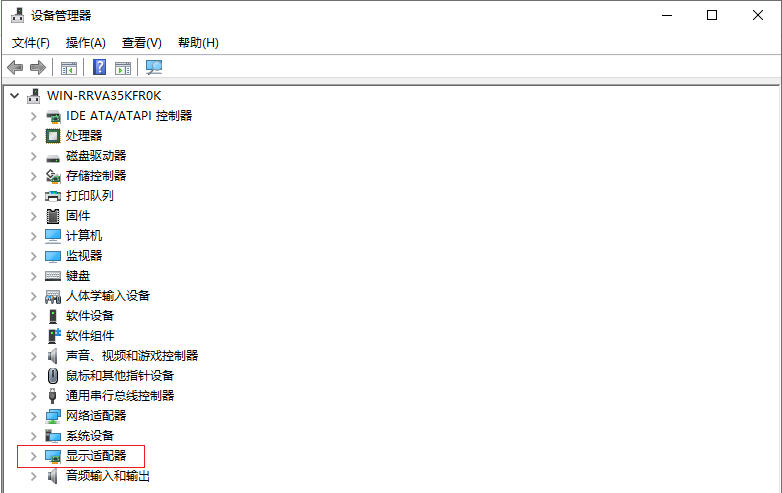Expand the 磁盘驱动器 category
The height and width of the screenshot is (493, 782).
pos(33,156)
